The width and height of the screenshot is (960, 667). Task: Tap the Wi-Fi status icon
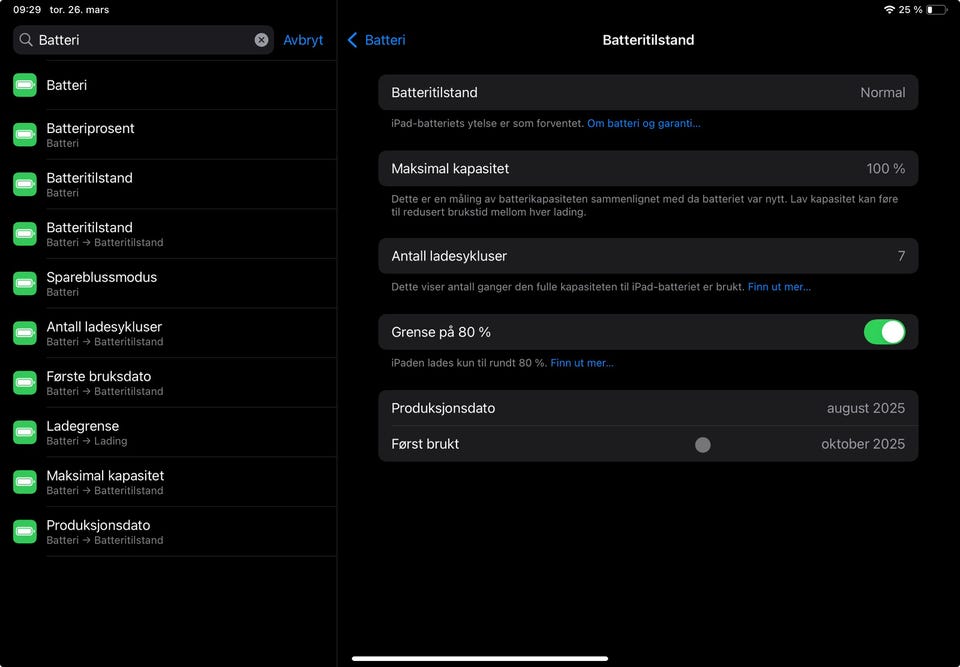click(x=889, y=10)
